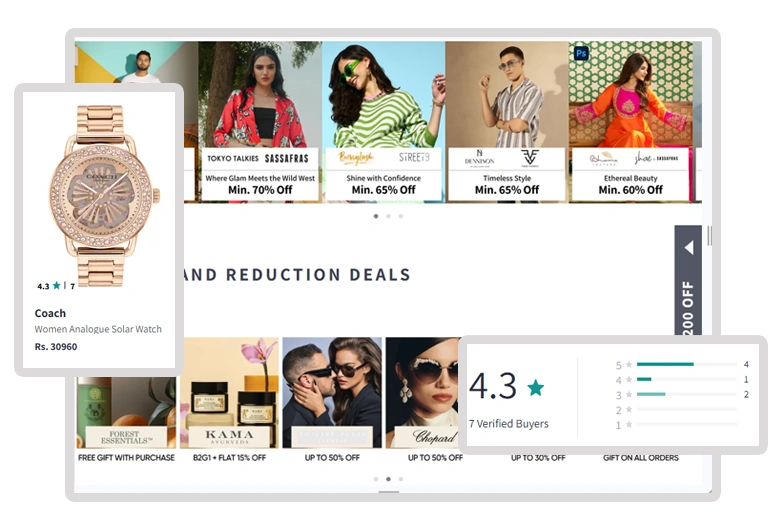Open Forest Essentials free gift offer
Viewport: 776px width, 518px height.
tap(126, 420)
